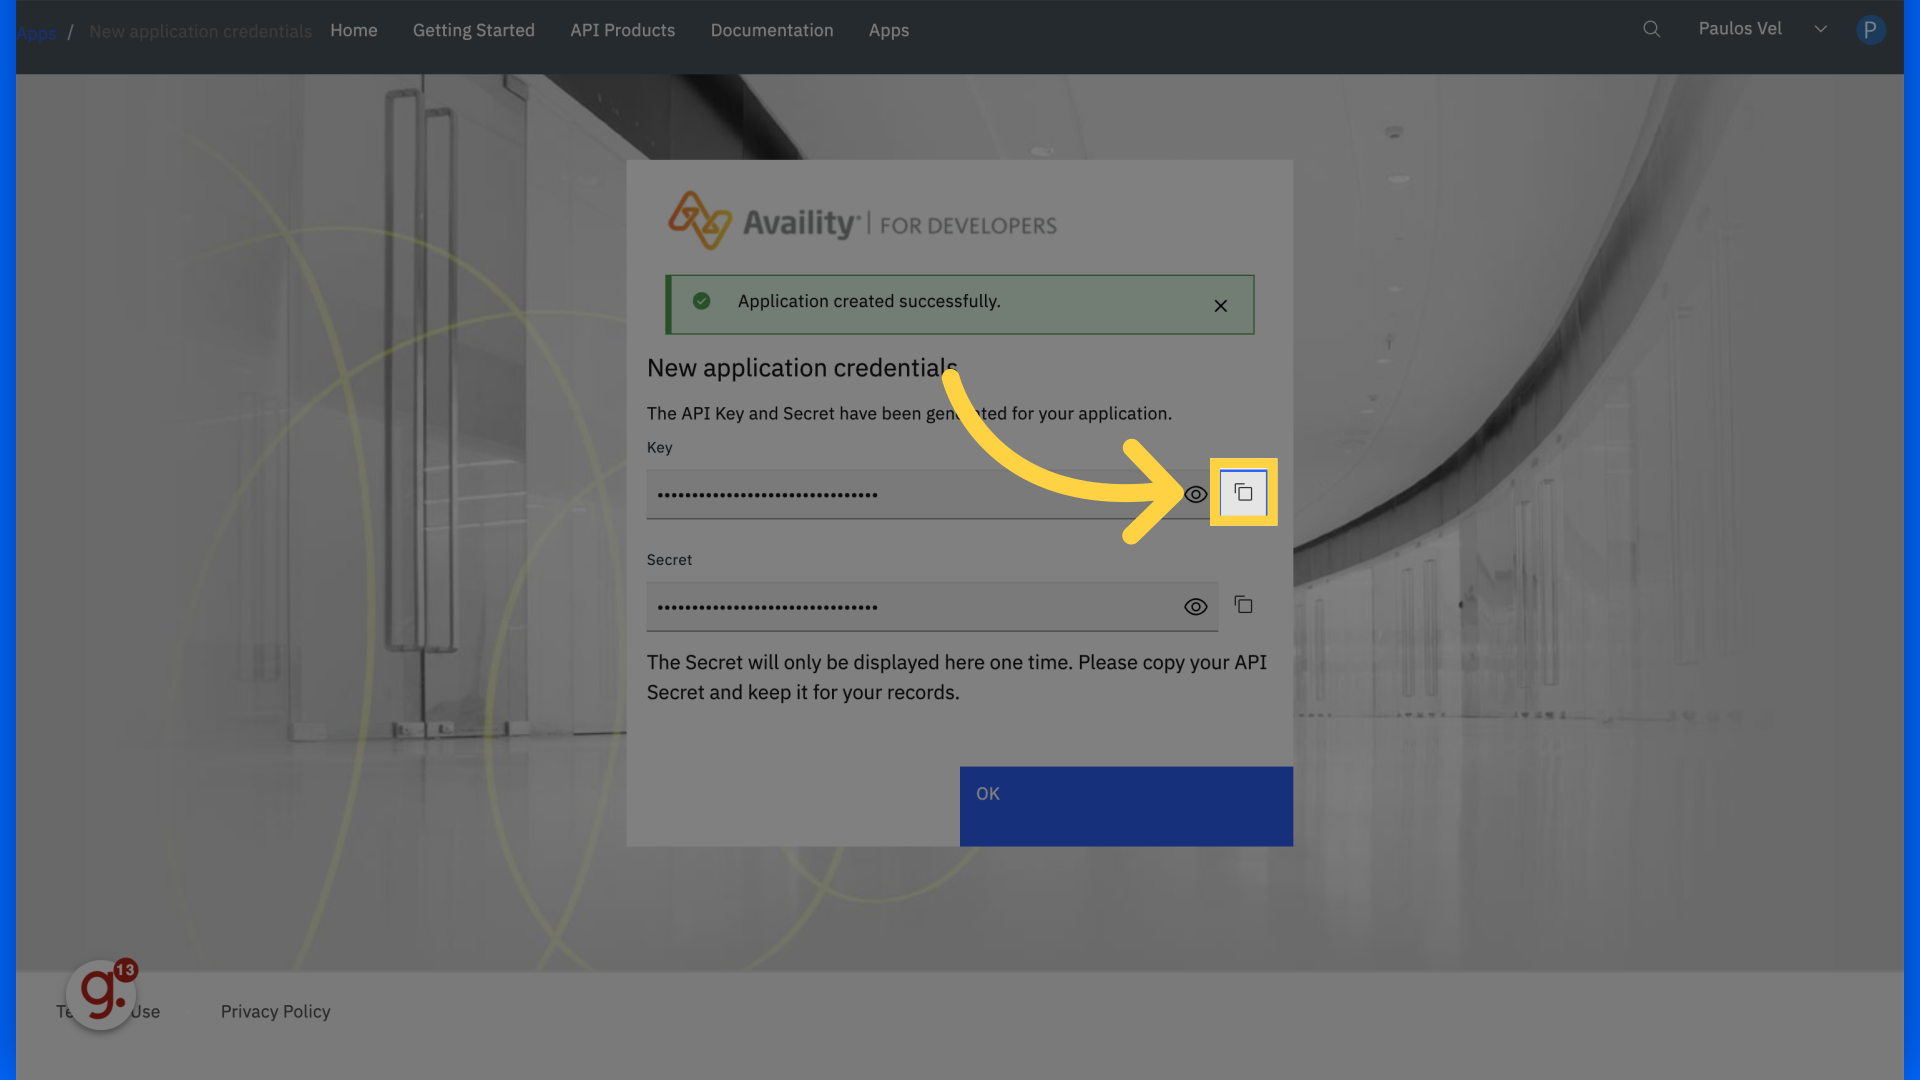Open the search icon in header

click(1651, 29)
